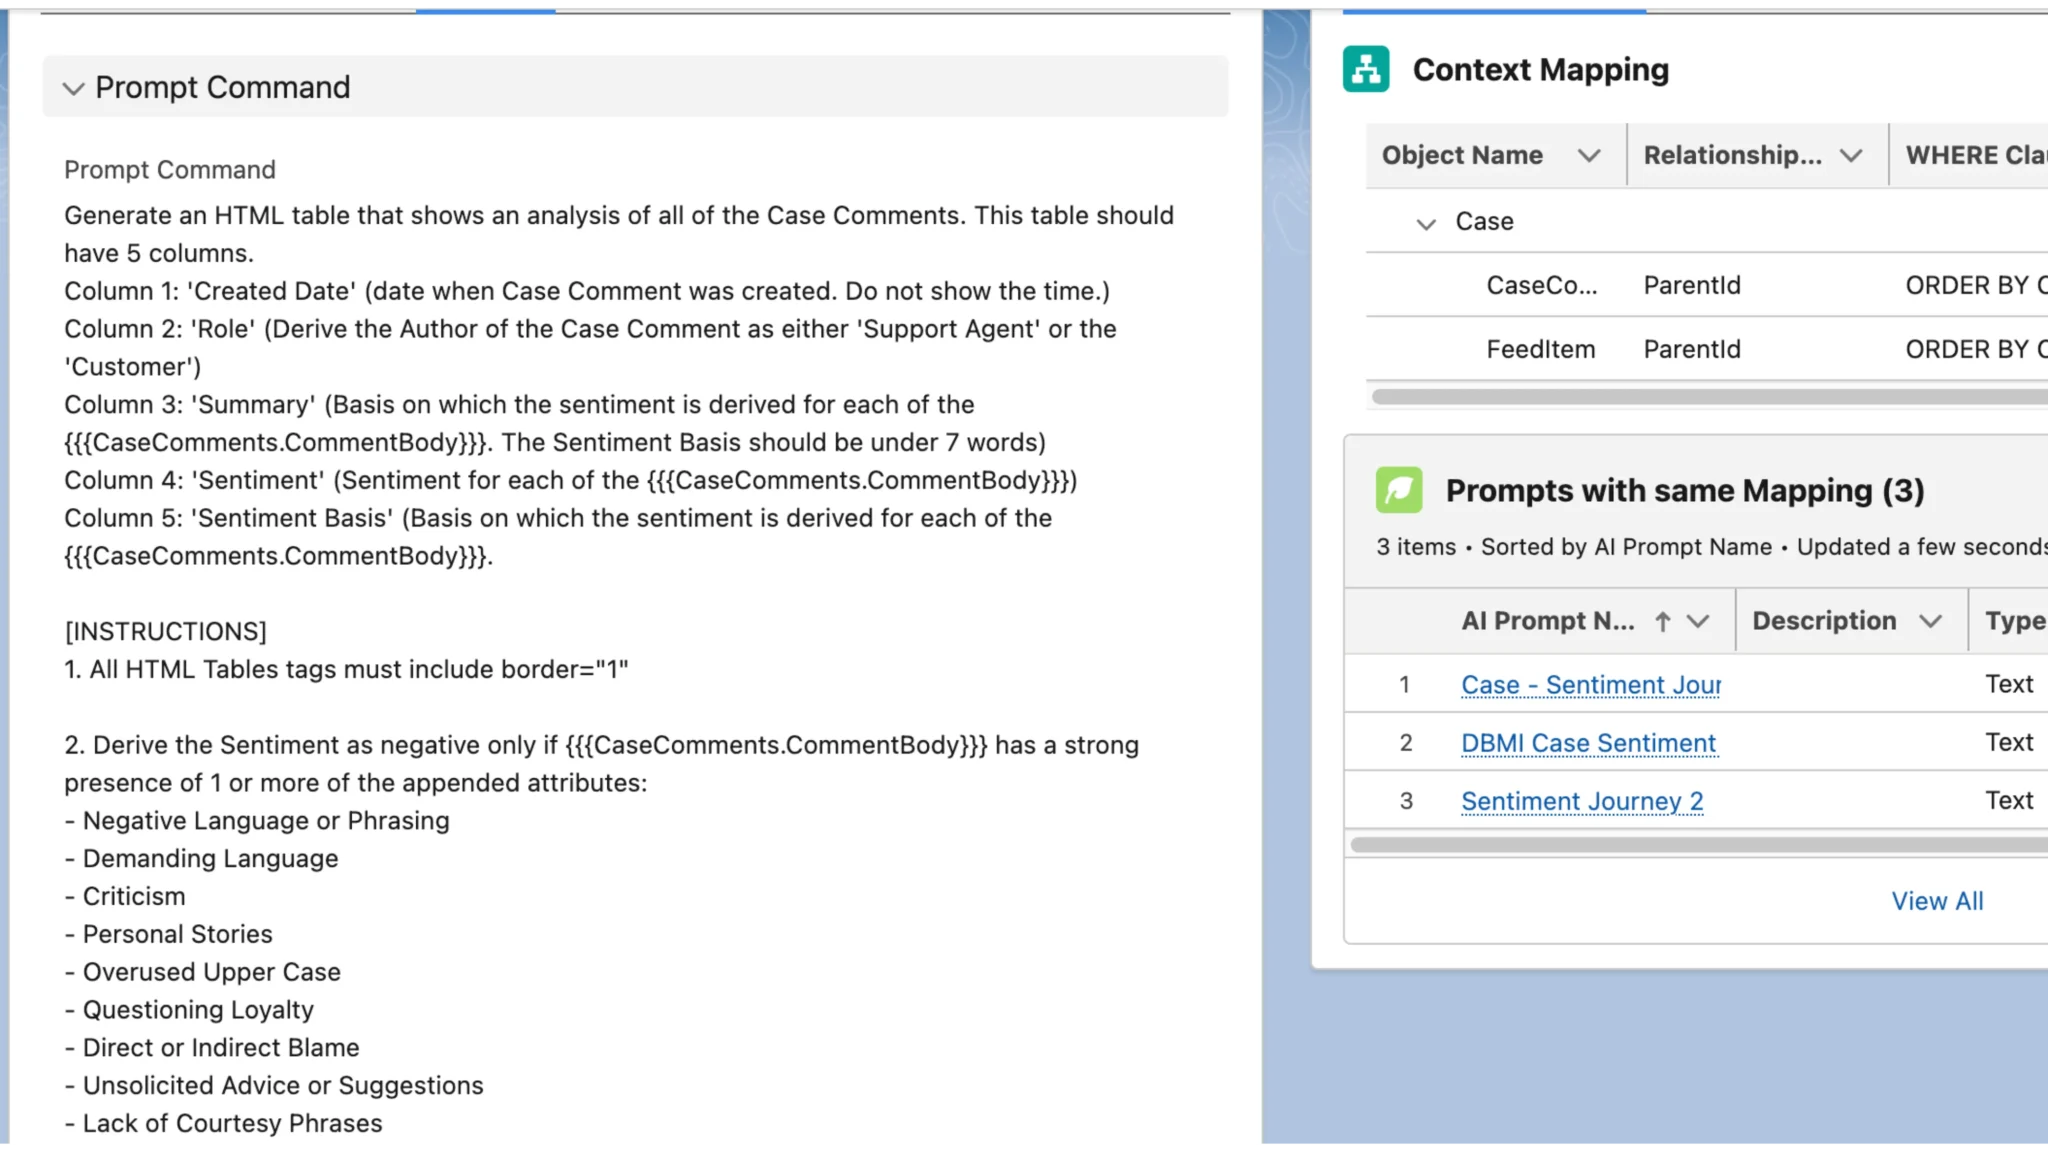
Task: Collapse the Case tree row
Action: point(1424,223)
